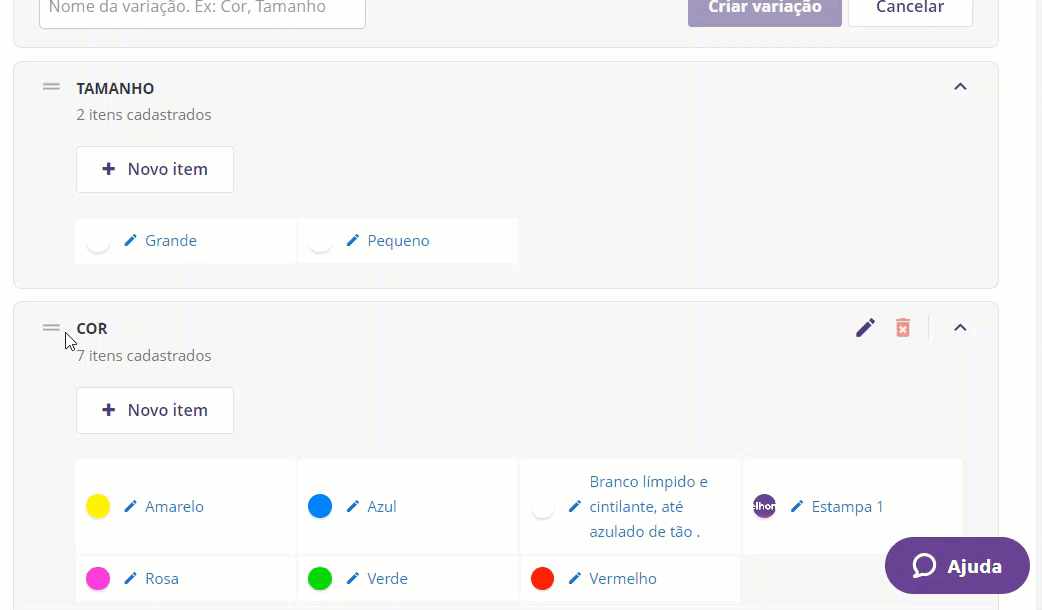Click the yellow Amarelo color swatch
The image size is (1042, 610).
click(98, 507)
